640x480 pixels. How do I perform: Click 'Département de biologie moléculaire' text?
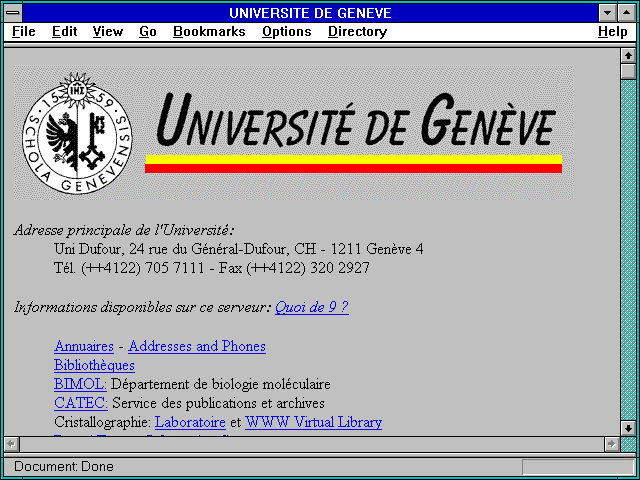pyautogui.click(x=220, y=384)
